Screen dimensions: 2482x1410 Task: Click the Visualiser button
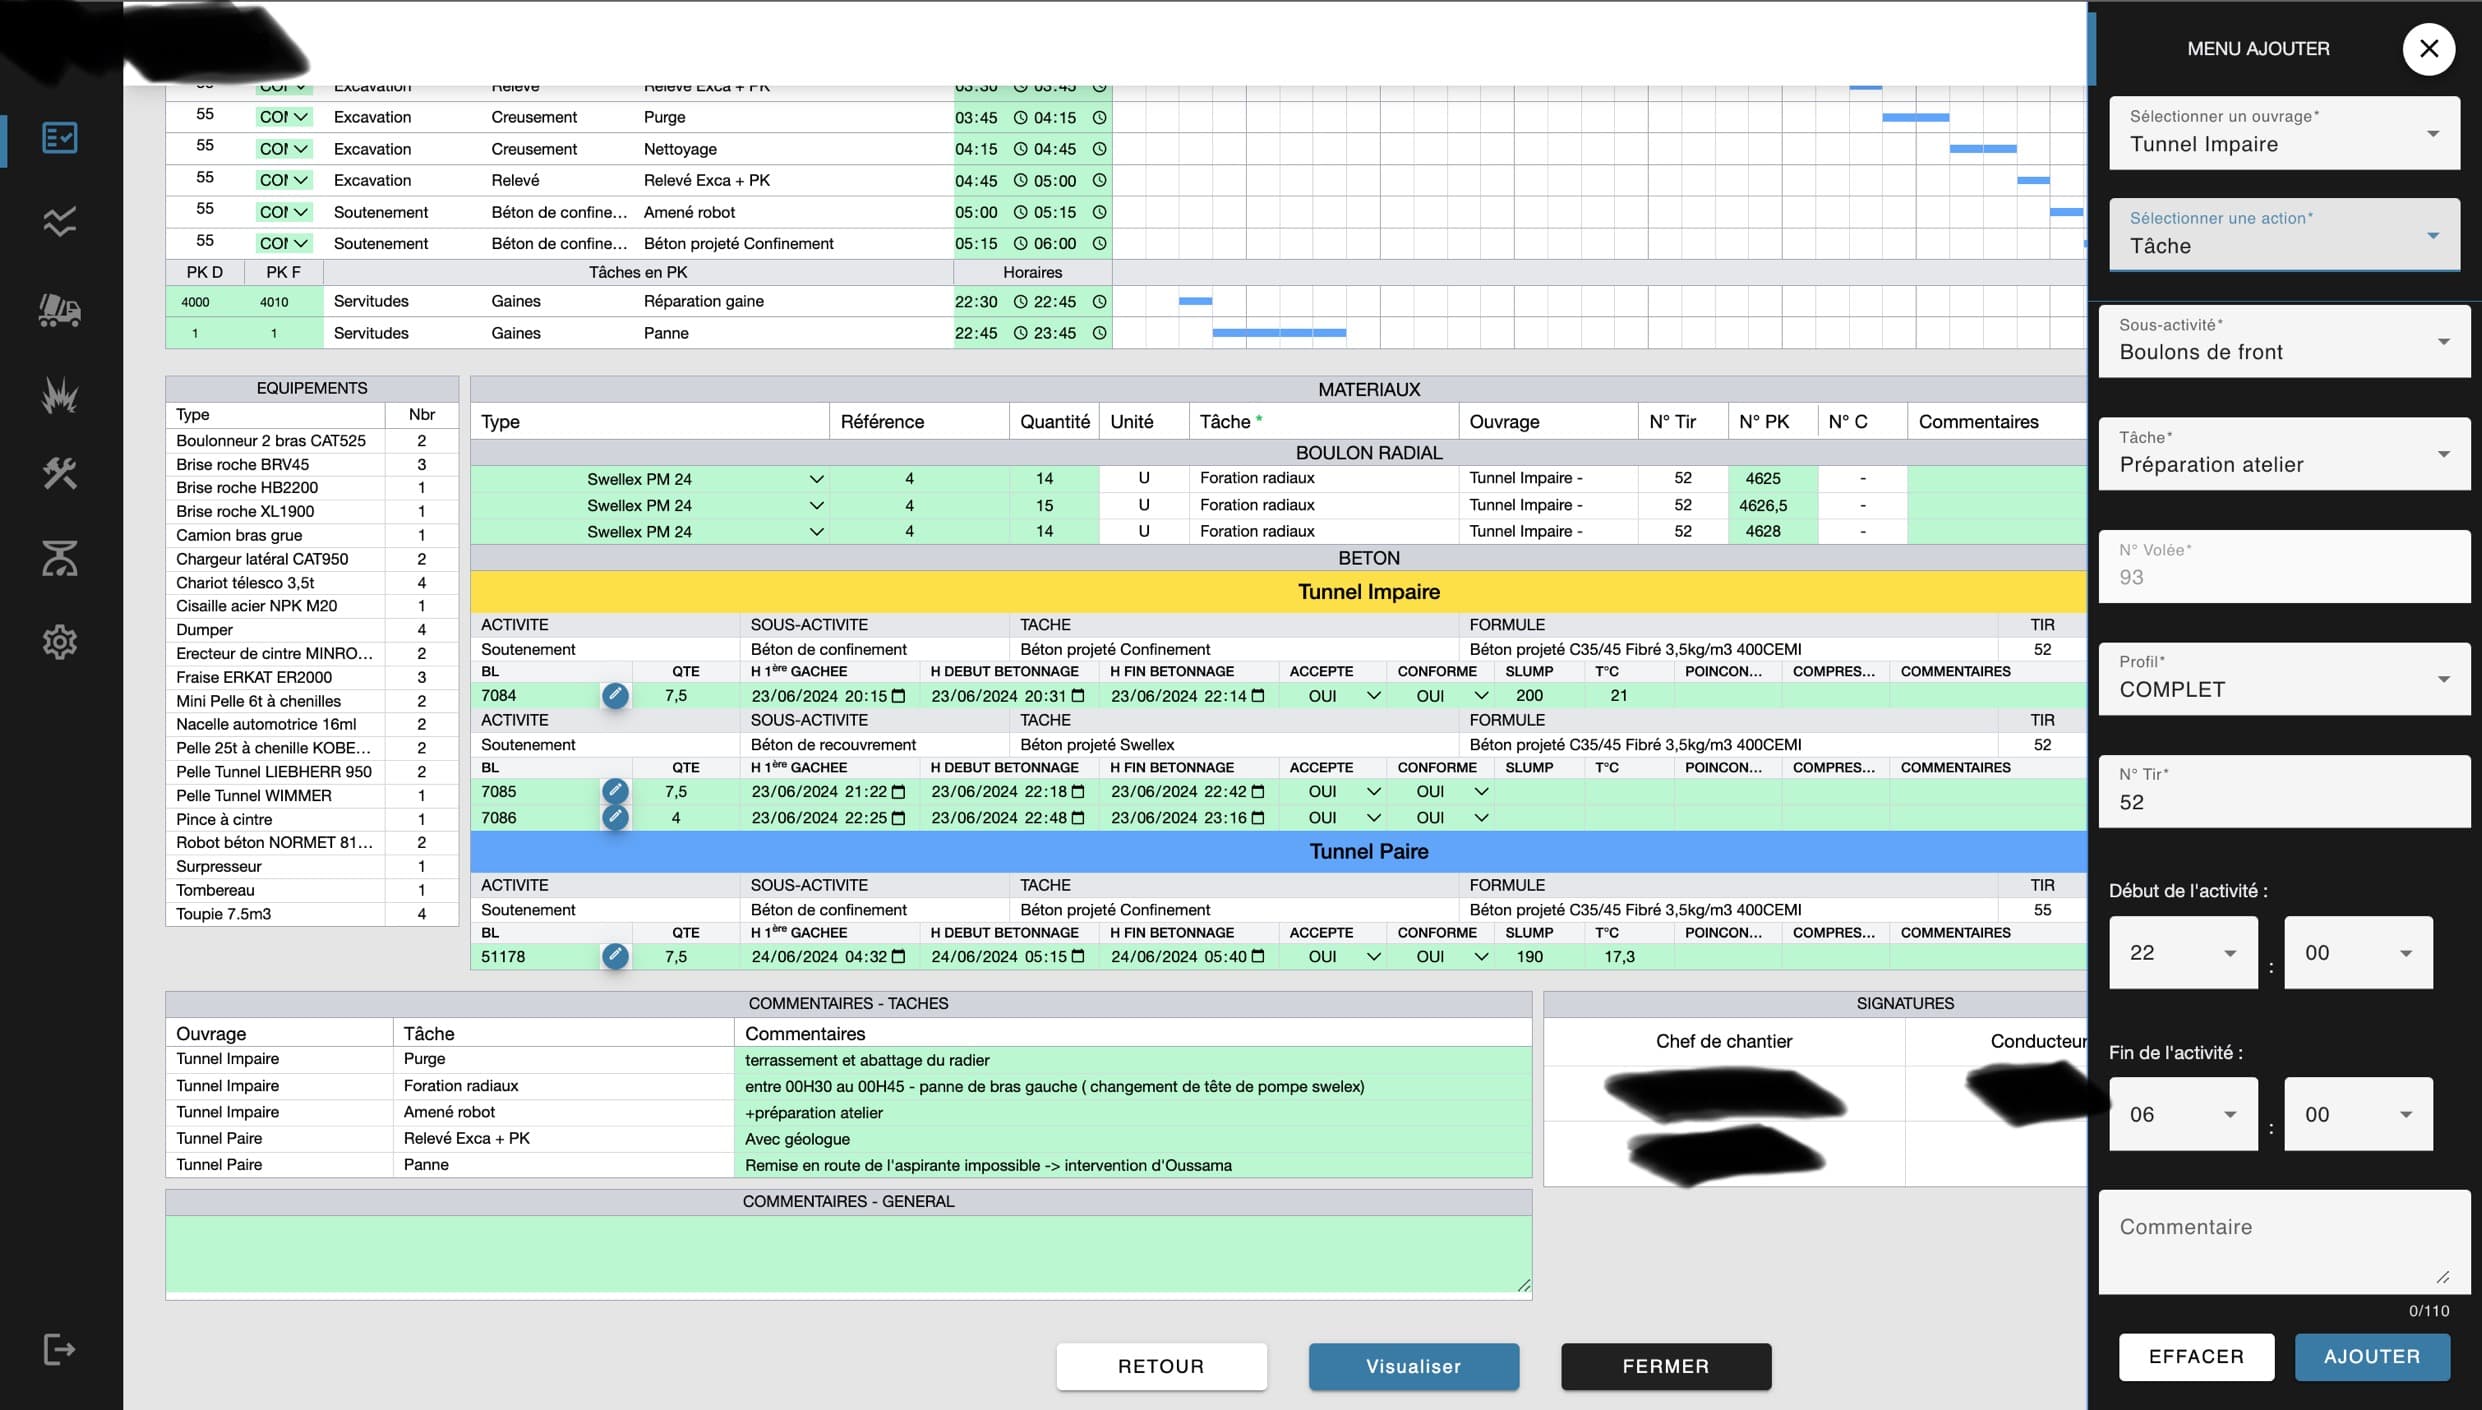point(1413,1366)
